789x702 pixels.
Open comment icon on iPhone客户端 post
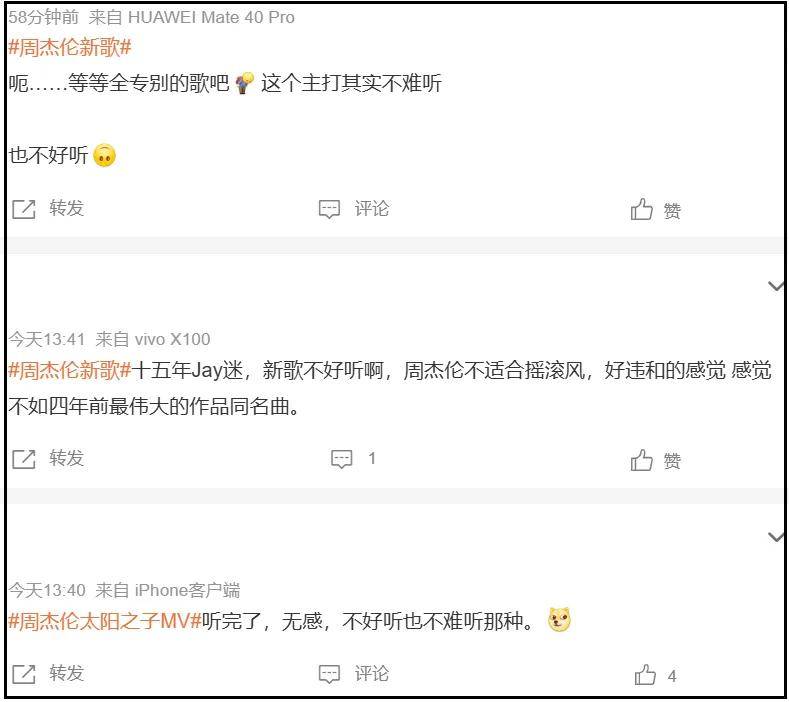click(x=329, y=674)
